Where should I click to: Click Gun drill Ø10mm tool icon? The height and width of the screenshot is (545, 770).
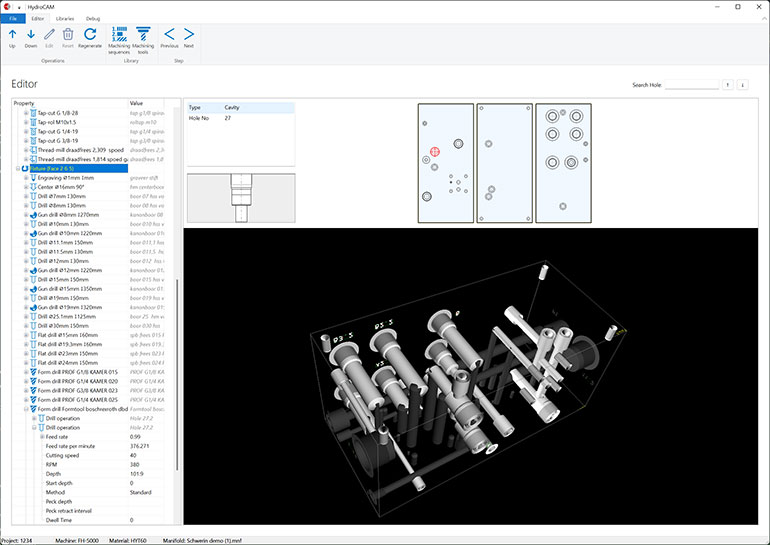[33, 233]
